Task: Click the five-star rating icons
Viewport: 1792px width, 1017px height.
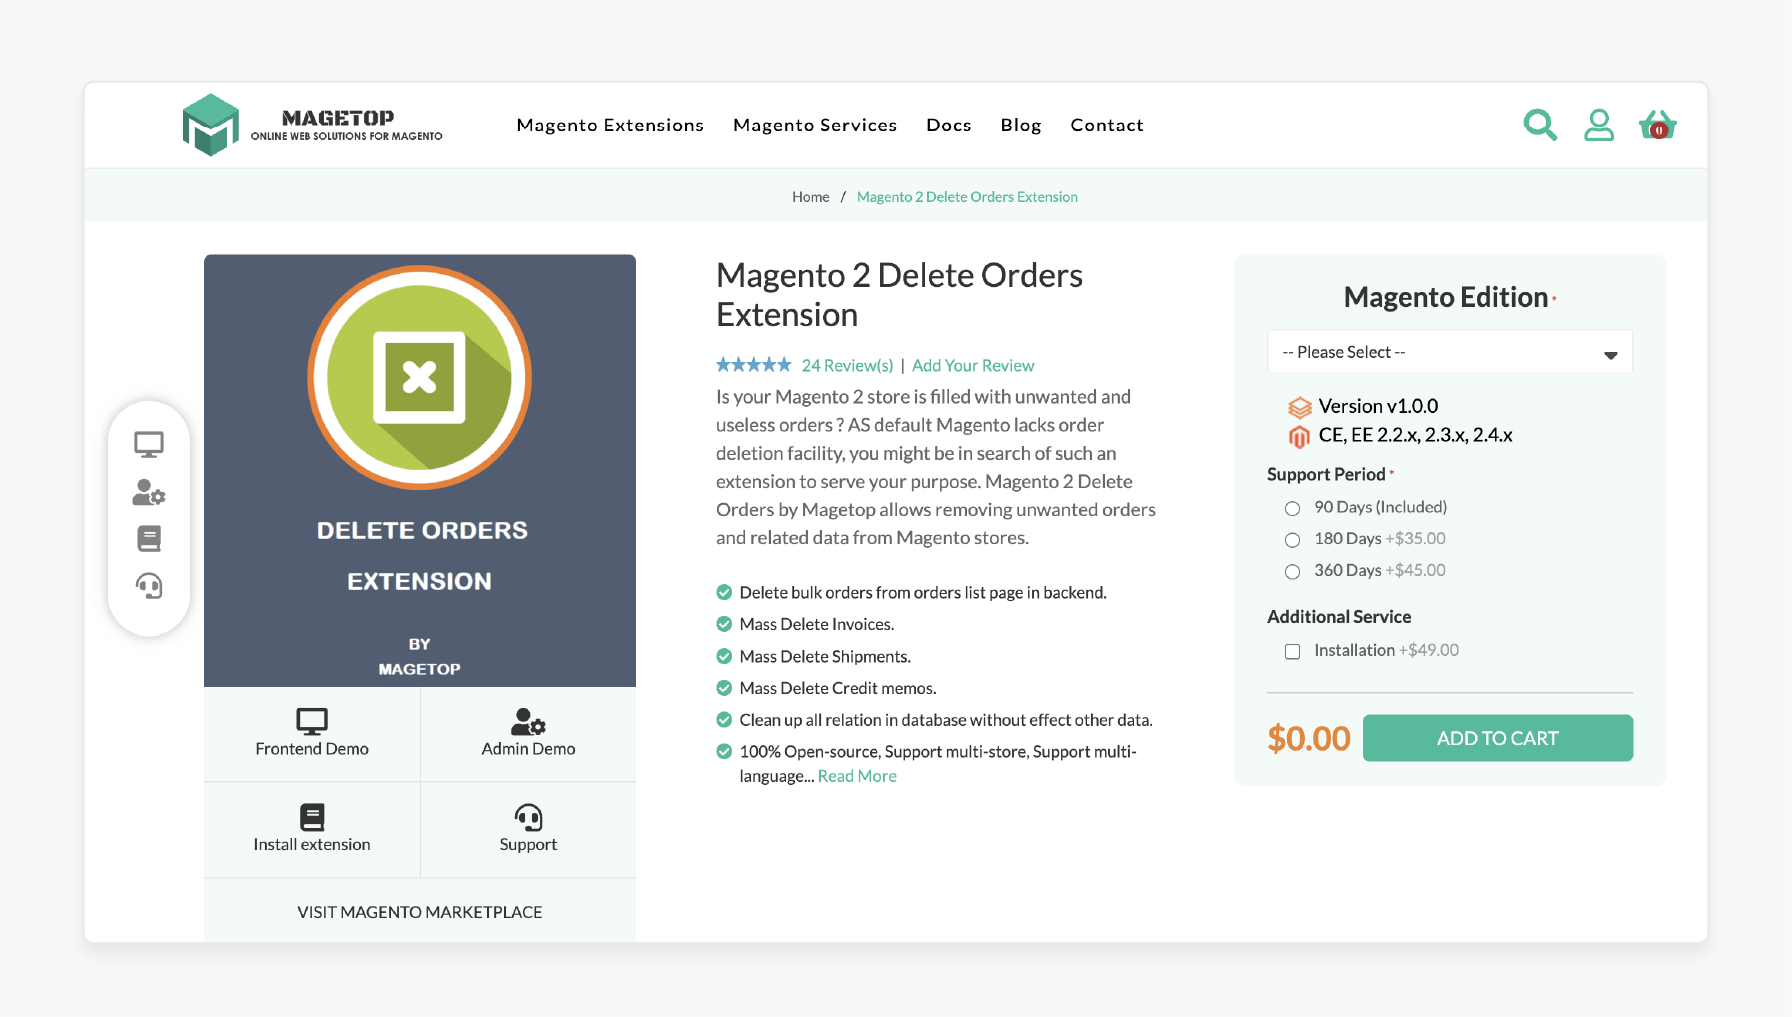Action: [754, 365]
